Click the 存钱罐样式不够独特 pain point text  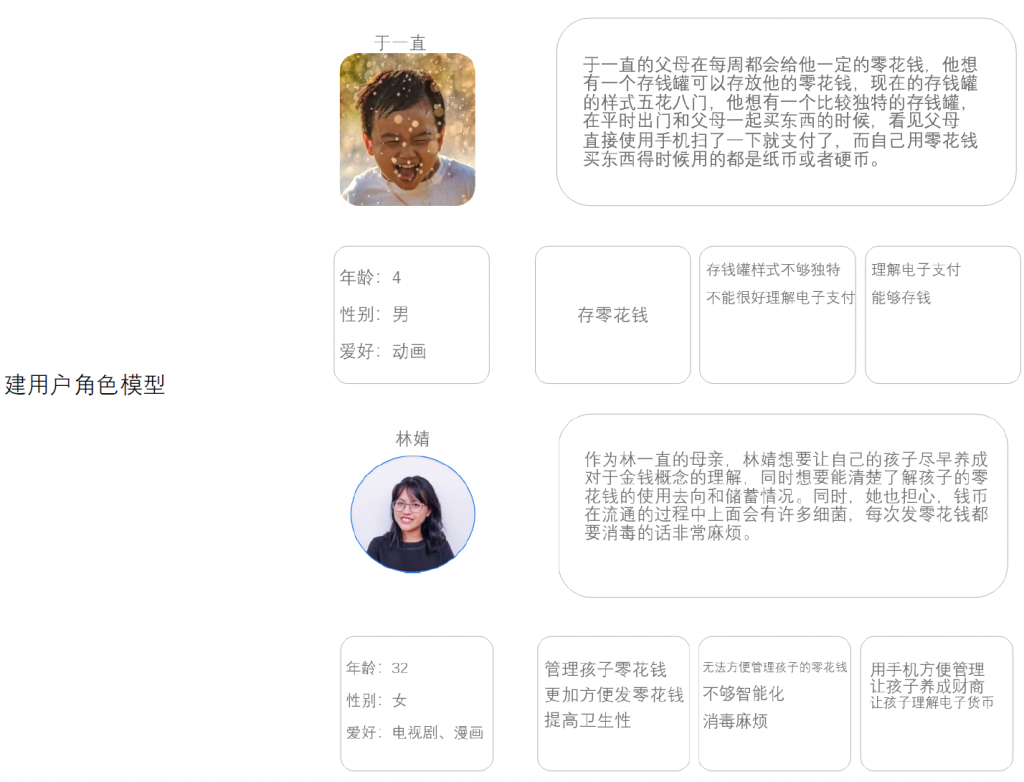tap(773, 270)
